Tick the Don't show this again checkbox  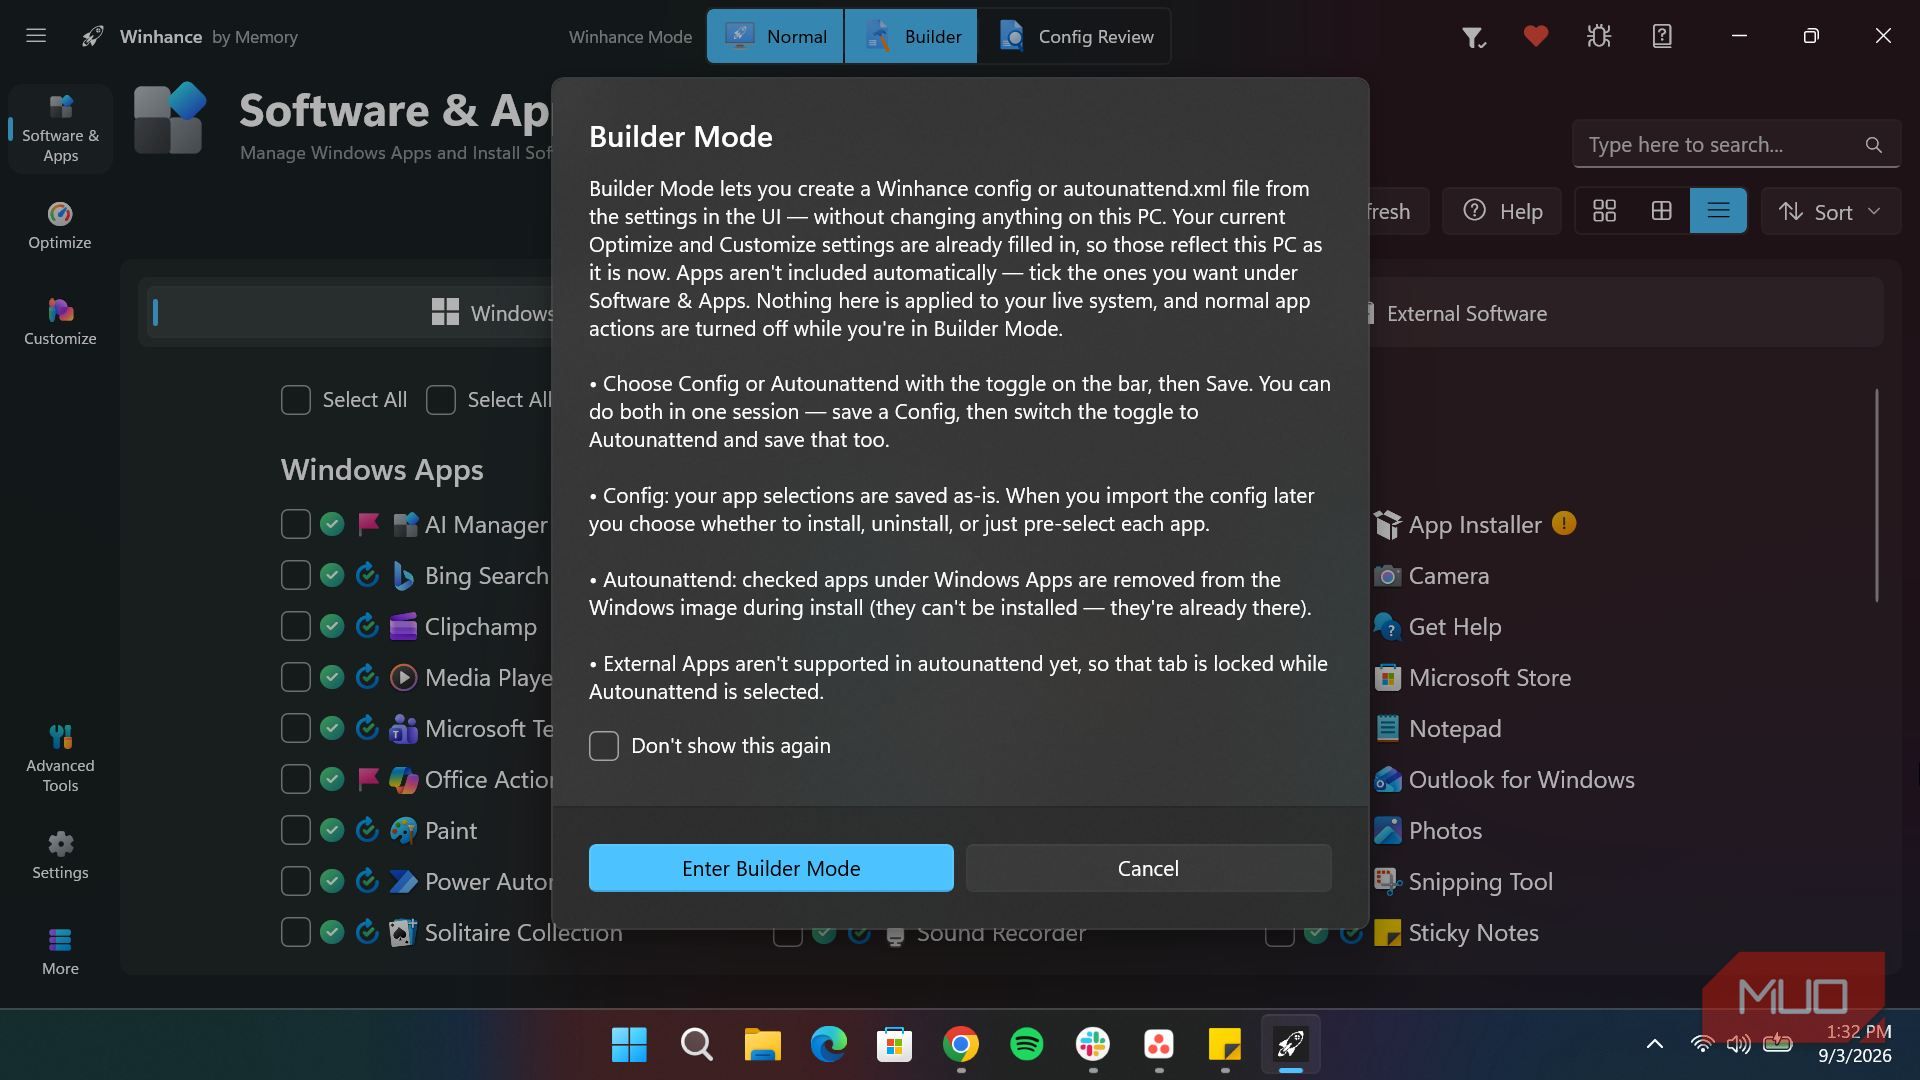point(604,746)
